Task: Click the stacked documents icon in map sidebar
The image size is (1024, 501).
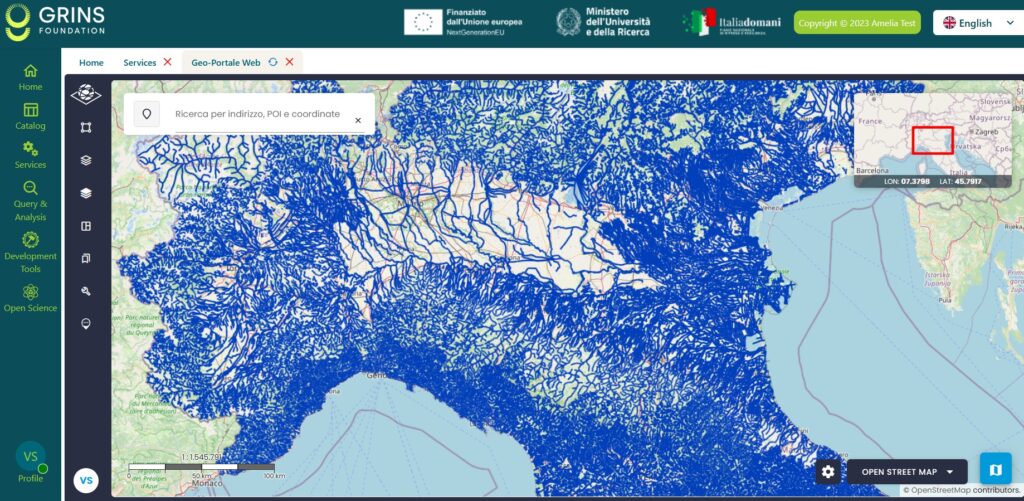Action: [x=86, y=258]
